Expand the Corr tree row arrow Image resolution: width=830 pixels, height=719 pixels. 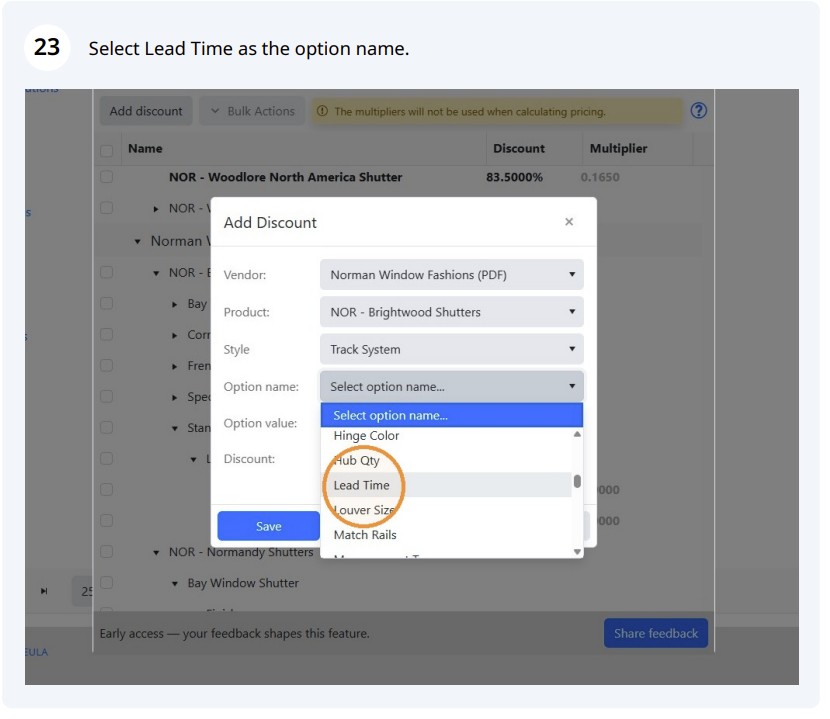point(175,336)
